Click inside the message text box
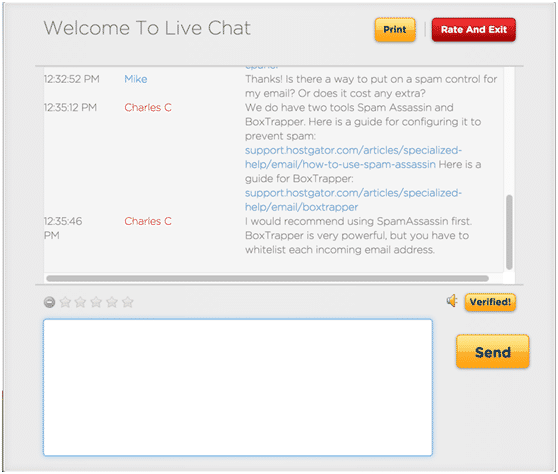This screenshot has width=558, height=474. (238, 387)
